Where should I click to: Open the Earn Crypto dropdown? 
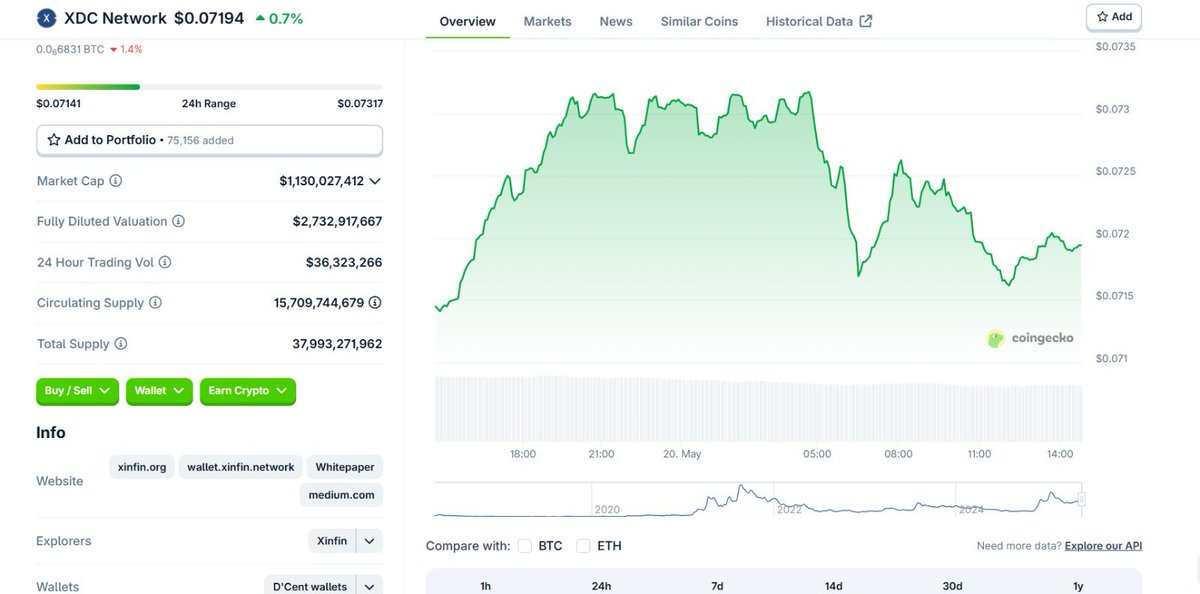click(248, 391)
